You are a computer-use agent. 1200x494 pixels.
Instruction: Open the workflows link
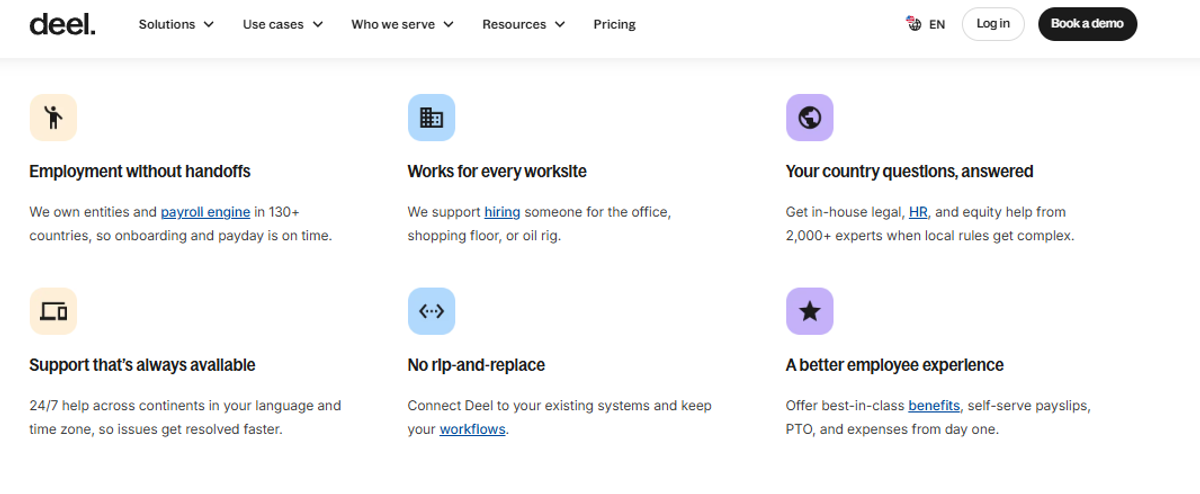click(x=472, y=430)
